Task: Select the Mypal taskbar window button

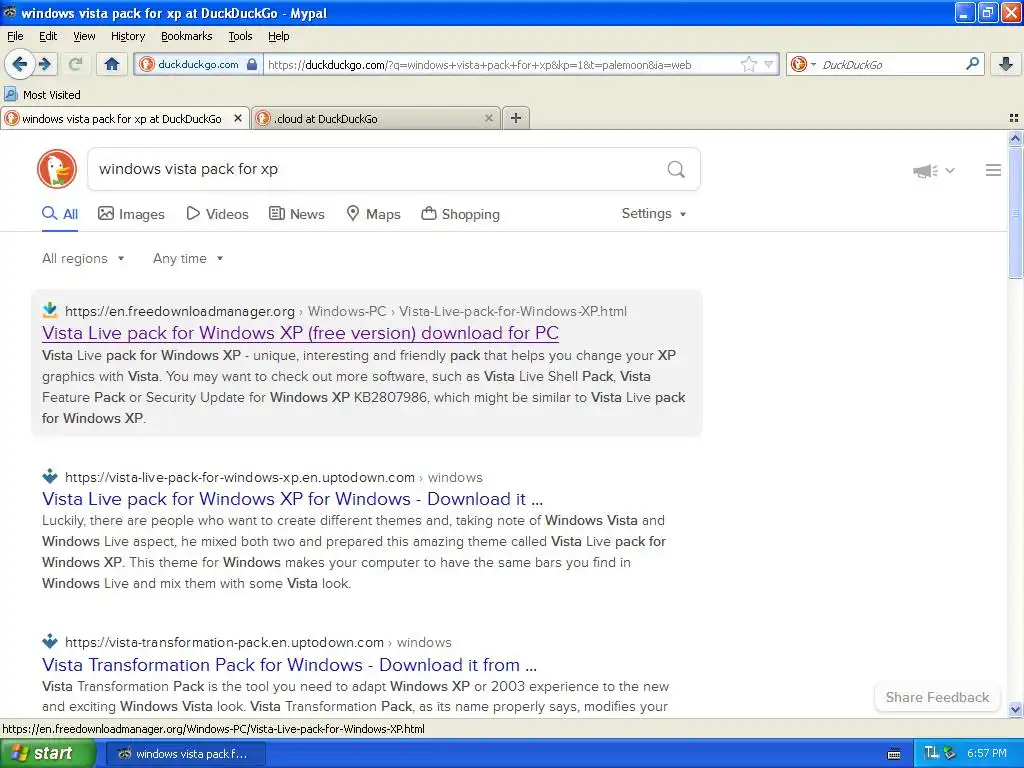Action: point(185,754)
